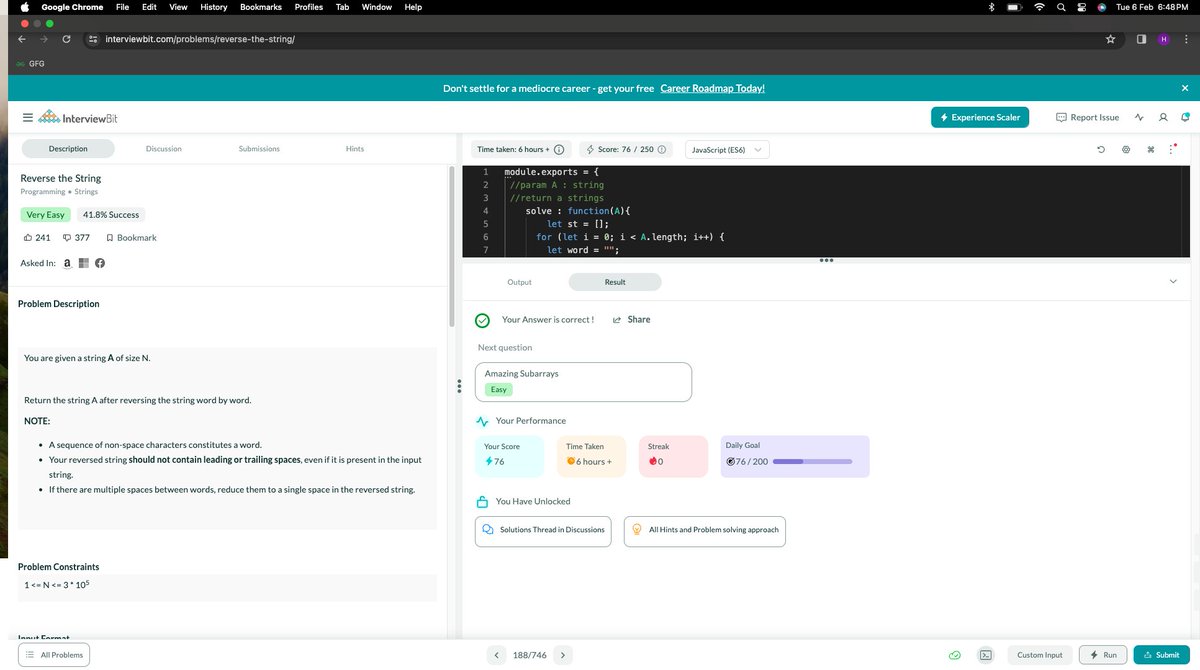Click the 41.8% Success badge
Screen dimensions: 1200x670
click(111, 214)
